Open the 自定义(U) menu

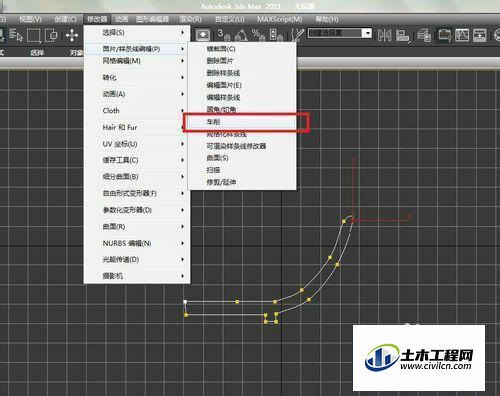click(230, 19)
